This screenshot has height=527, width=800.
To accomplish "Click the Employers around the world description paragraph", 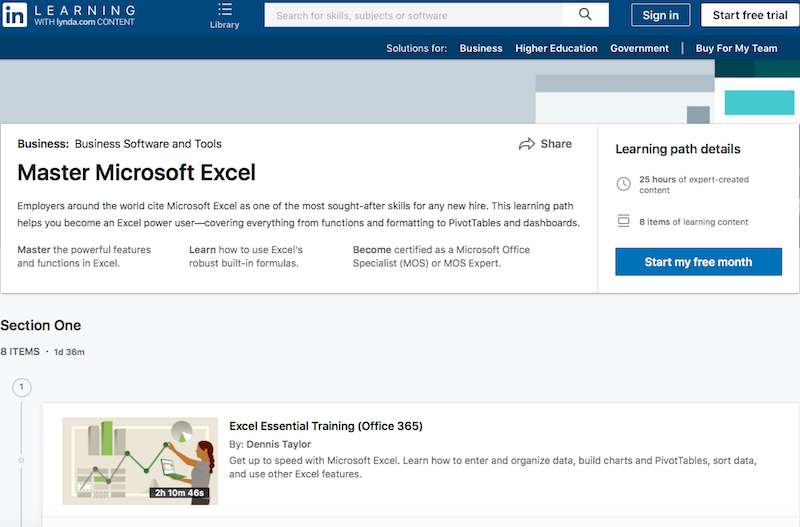I will point(298,214).
